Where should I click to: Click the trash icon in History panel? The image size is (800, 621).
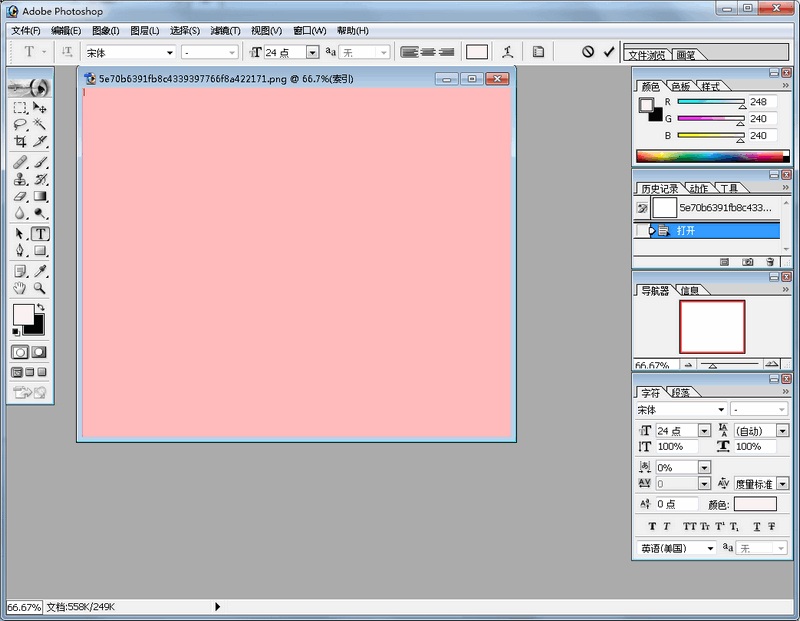point(770,262)
